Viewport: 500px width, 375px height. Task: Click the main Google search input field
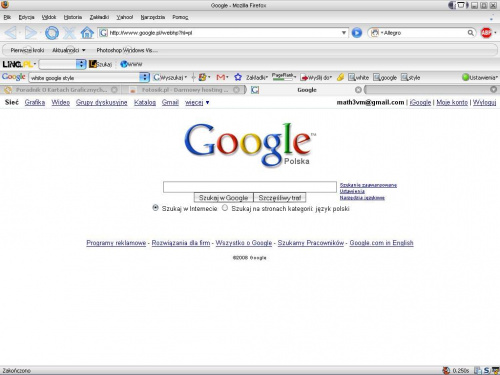click(x=250, y=187)
